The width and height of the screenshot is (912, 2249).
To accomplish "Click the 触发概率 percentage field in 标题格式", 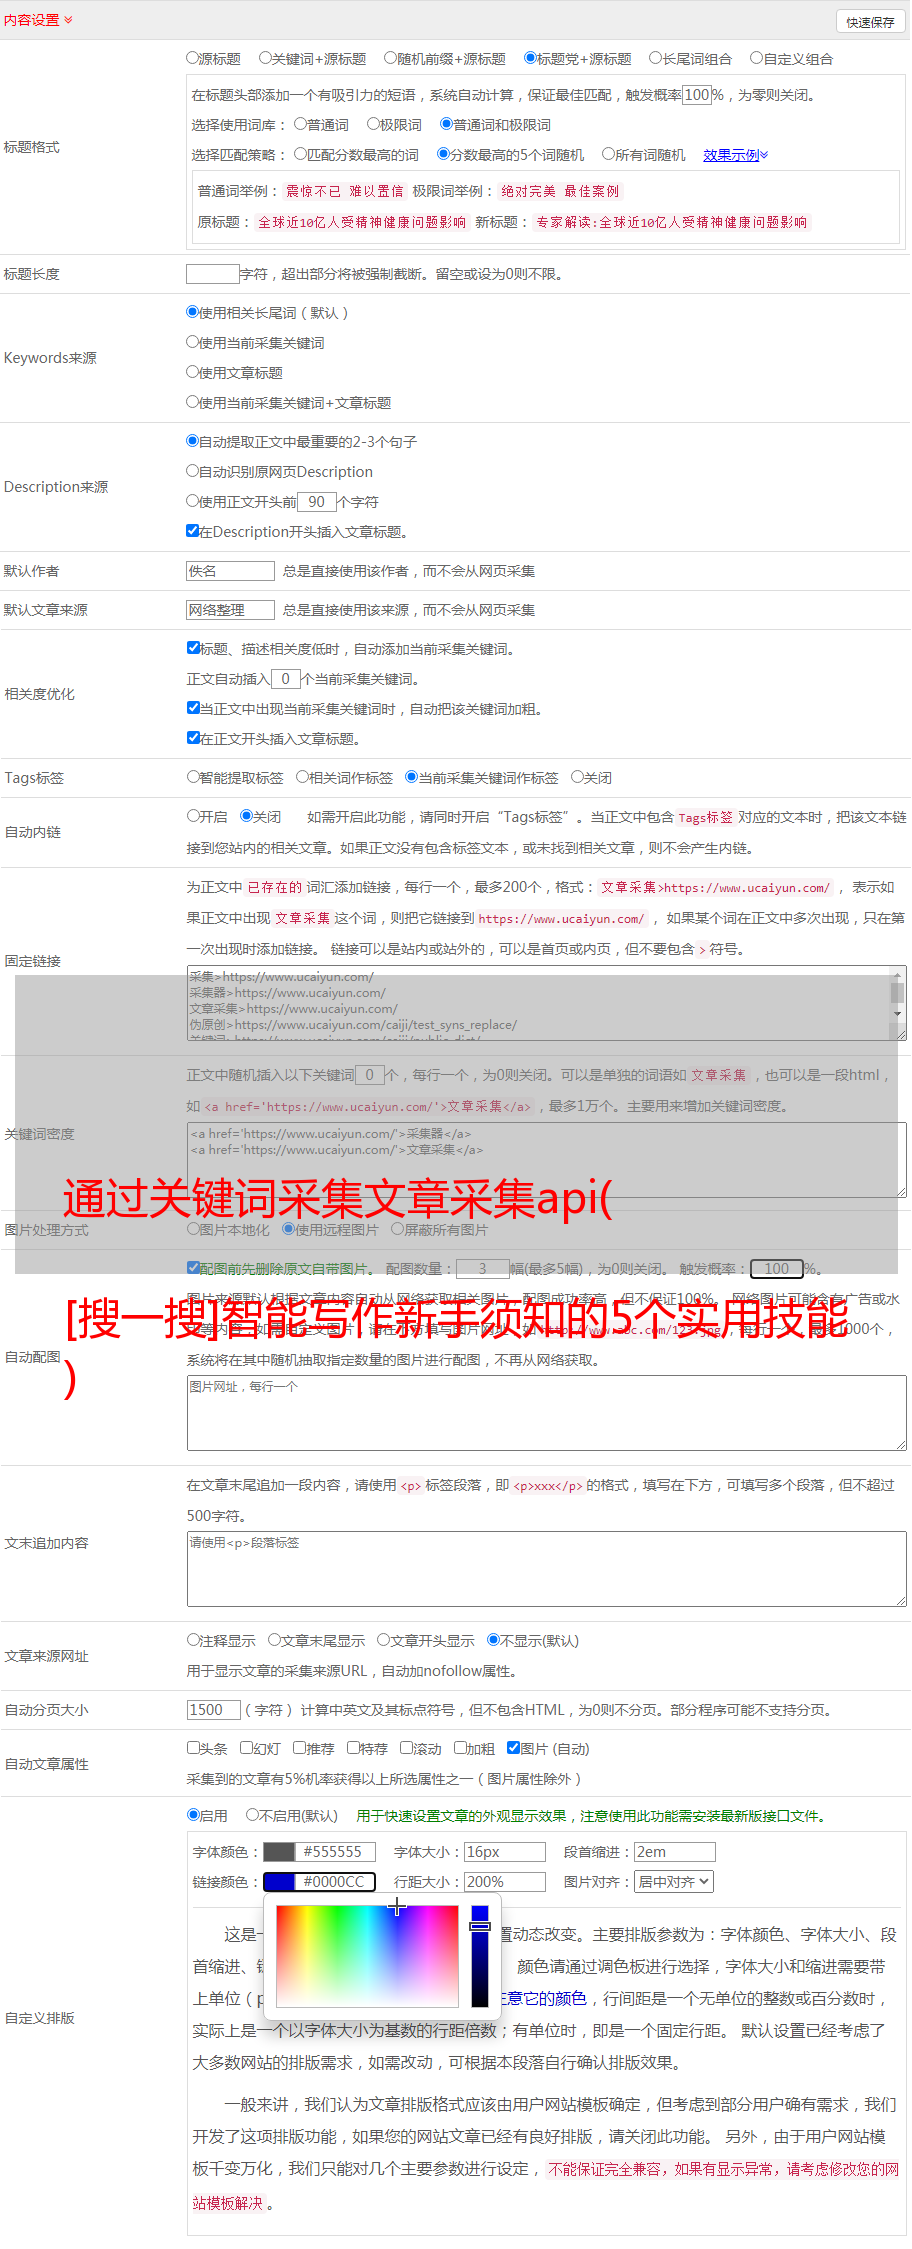I will (697, 95).
